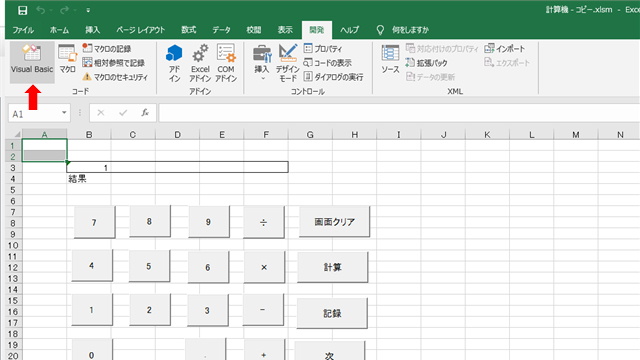Select the row 4 header
The height and width of the screenshot is (360, 640).
click(x=13, y=179)
